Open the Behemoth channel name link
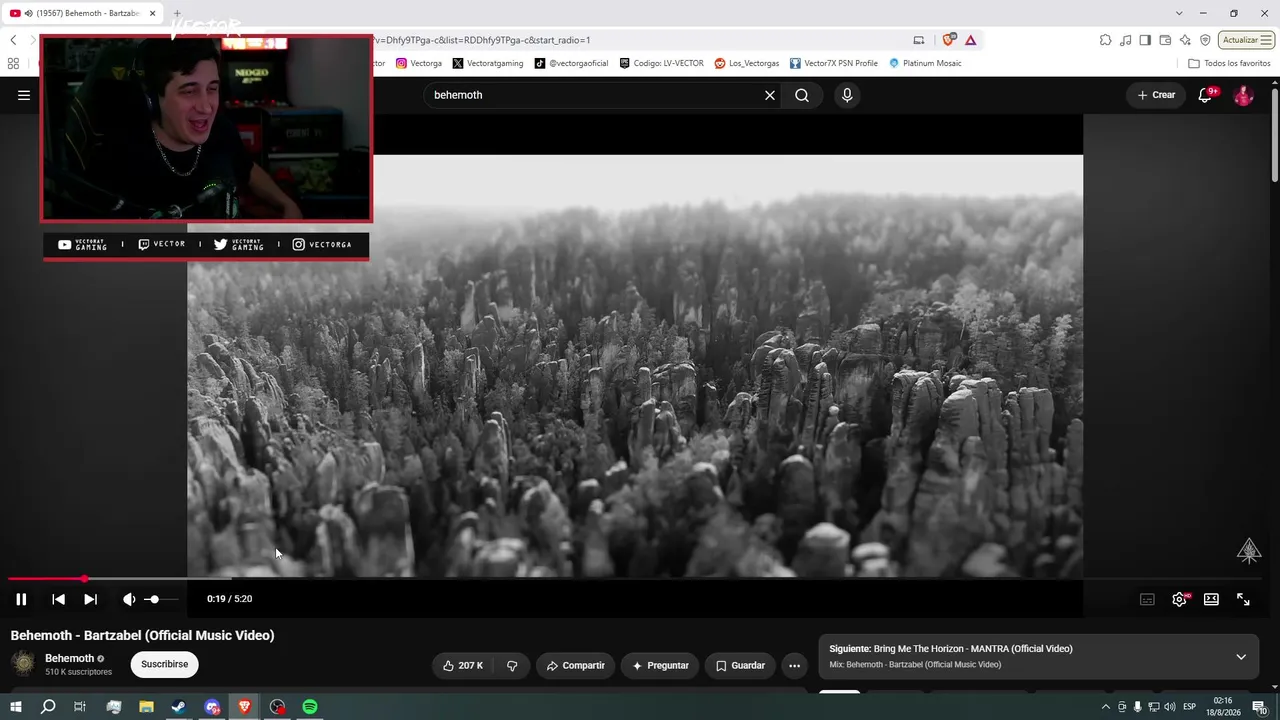 pos(69,658)
